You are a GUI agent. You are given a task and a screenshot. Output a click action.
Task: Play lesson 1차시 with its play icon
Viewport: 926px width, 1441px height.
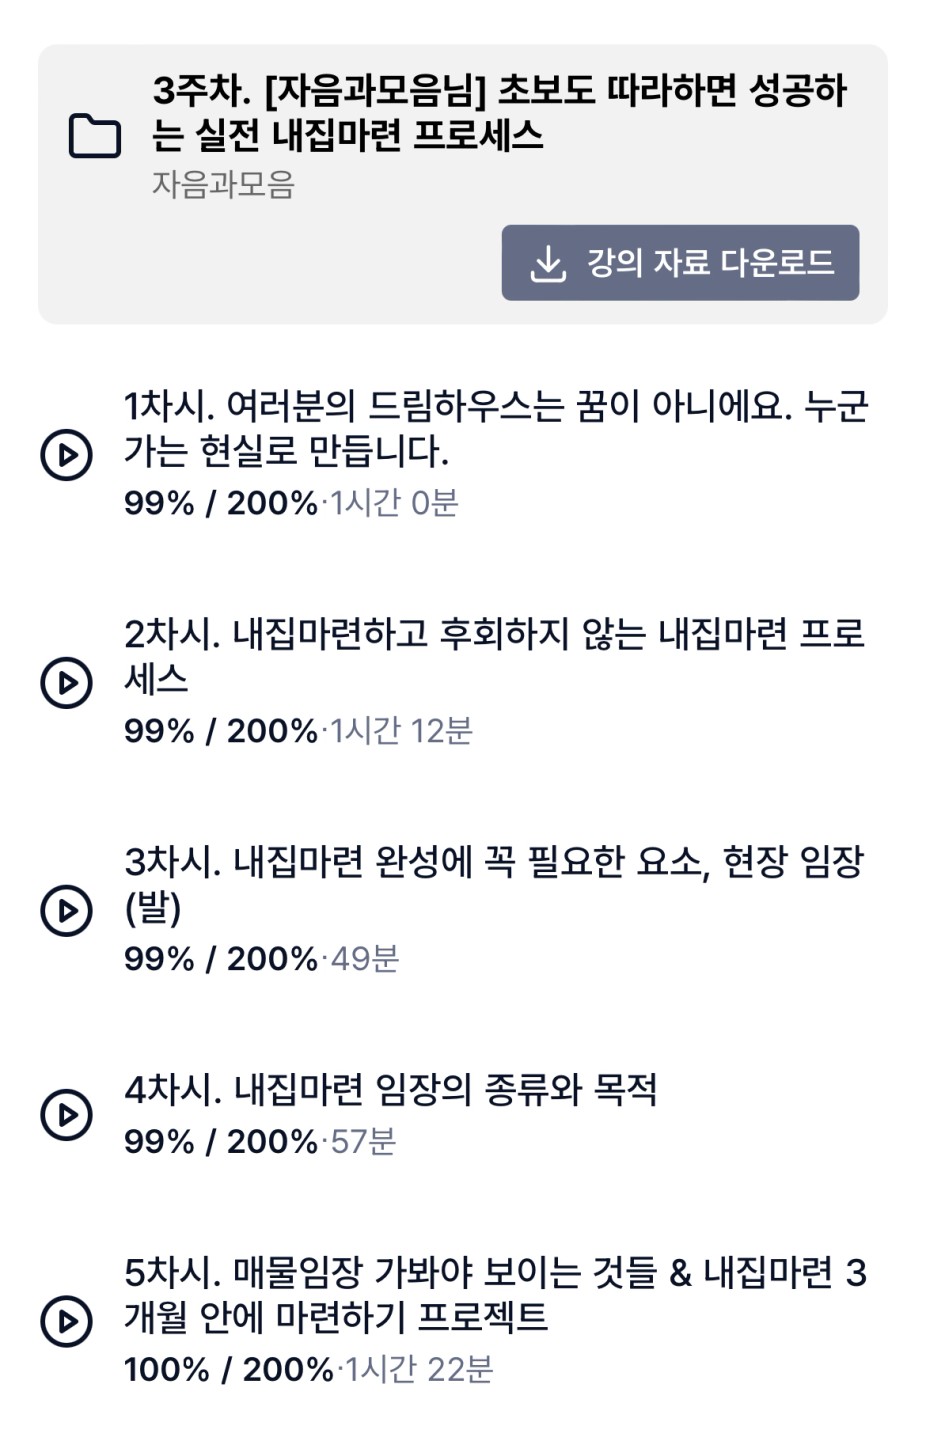pyautogui.click(x=66, y=455)
